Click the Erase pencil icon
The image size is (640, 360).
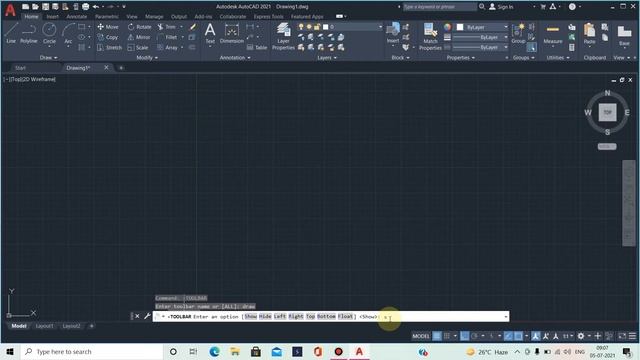coord(193,27)
